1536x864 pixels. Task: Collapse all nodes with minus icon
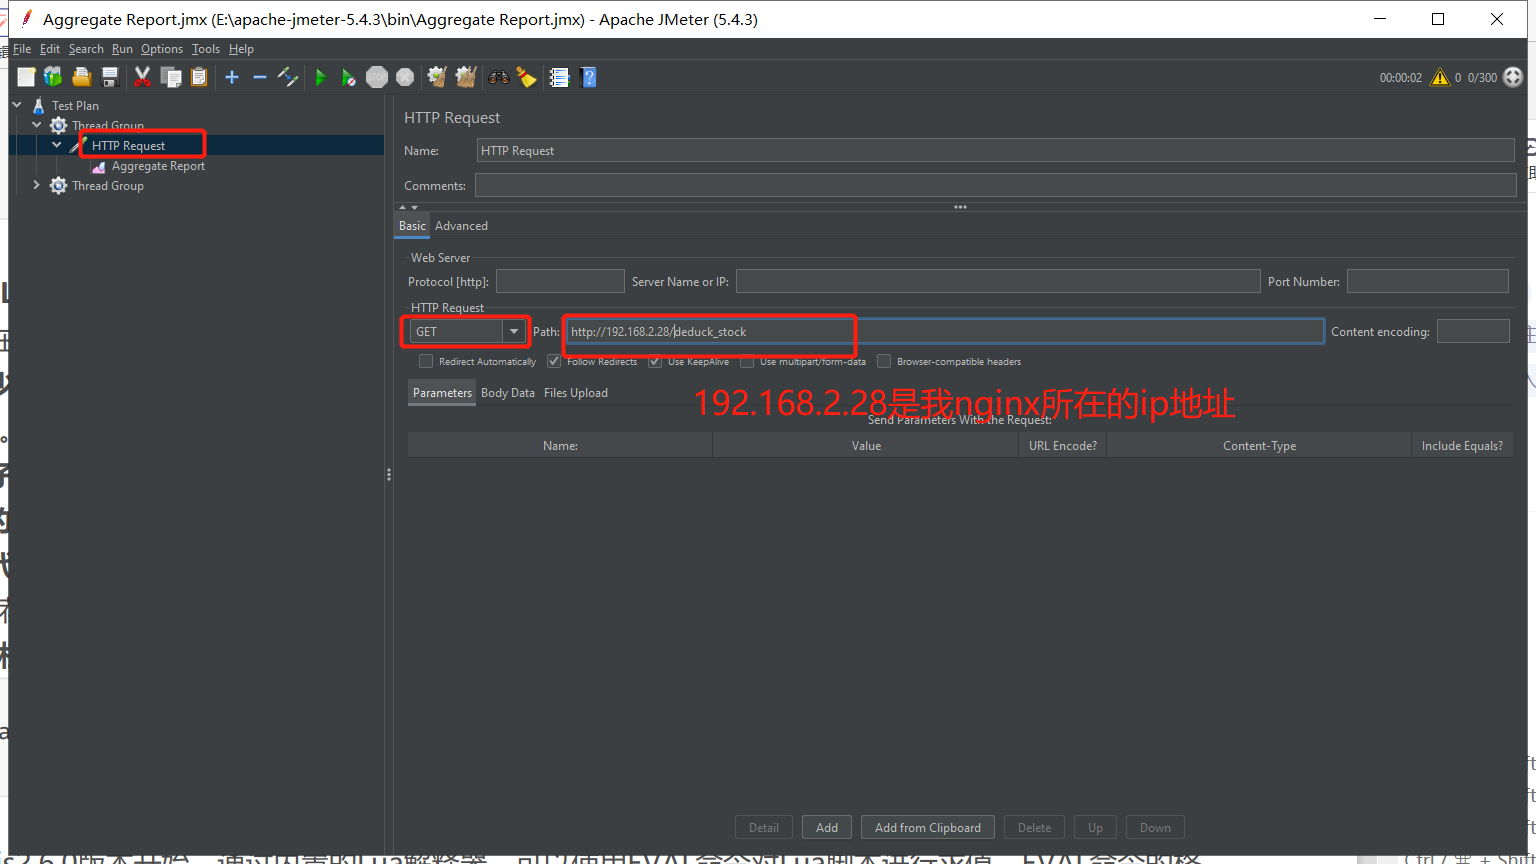tap(260, 77)
